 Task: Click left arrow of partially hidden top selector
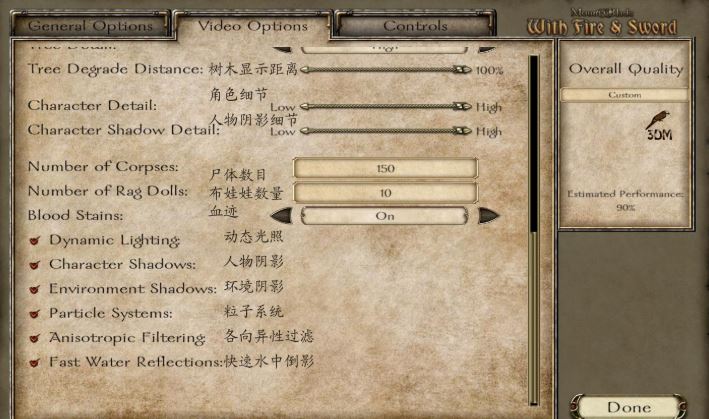tap(283, 49)
